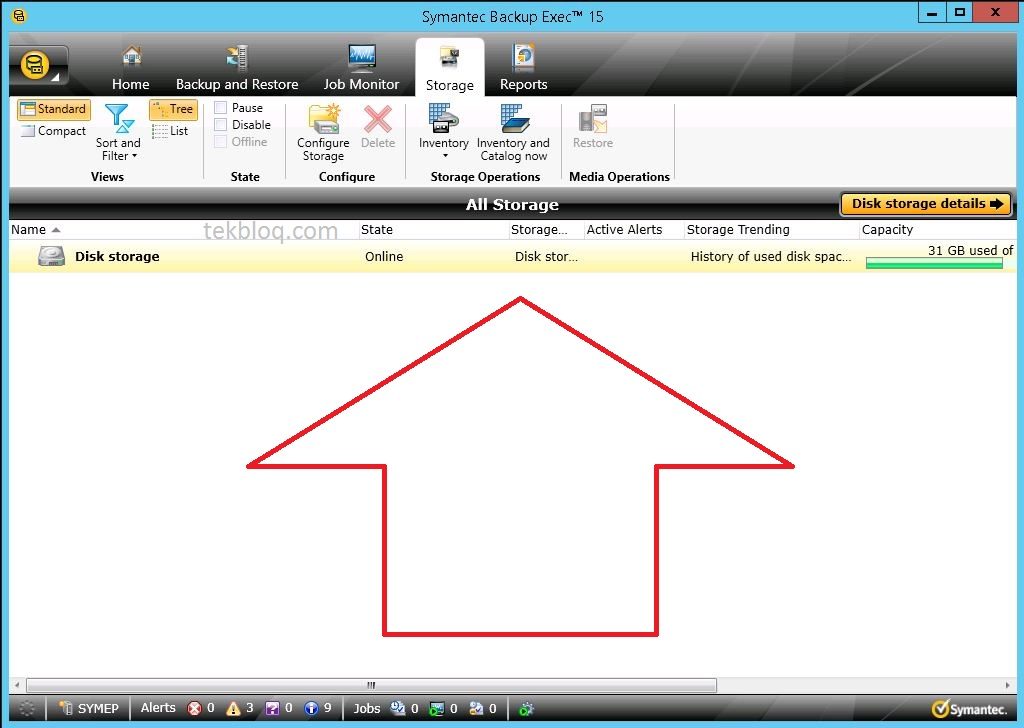This screenshot has height=728, width=1024.
Task: Click the Alerts label in status bar
Action: tap(158, 708)
